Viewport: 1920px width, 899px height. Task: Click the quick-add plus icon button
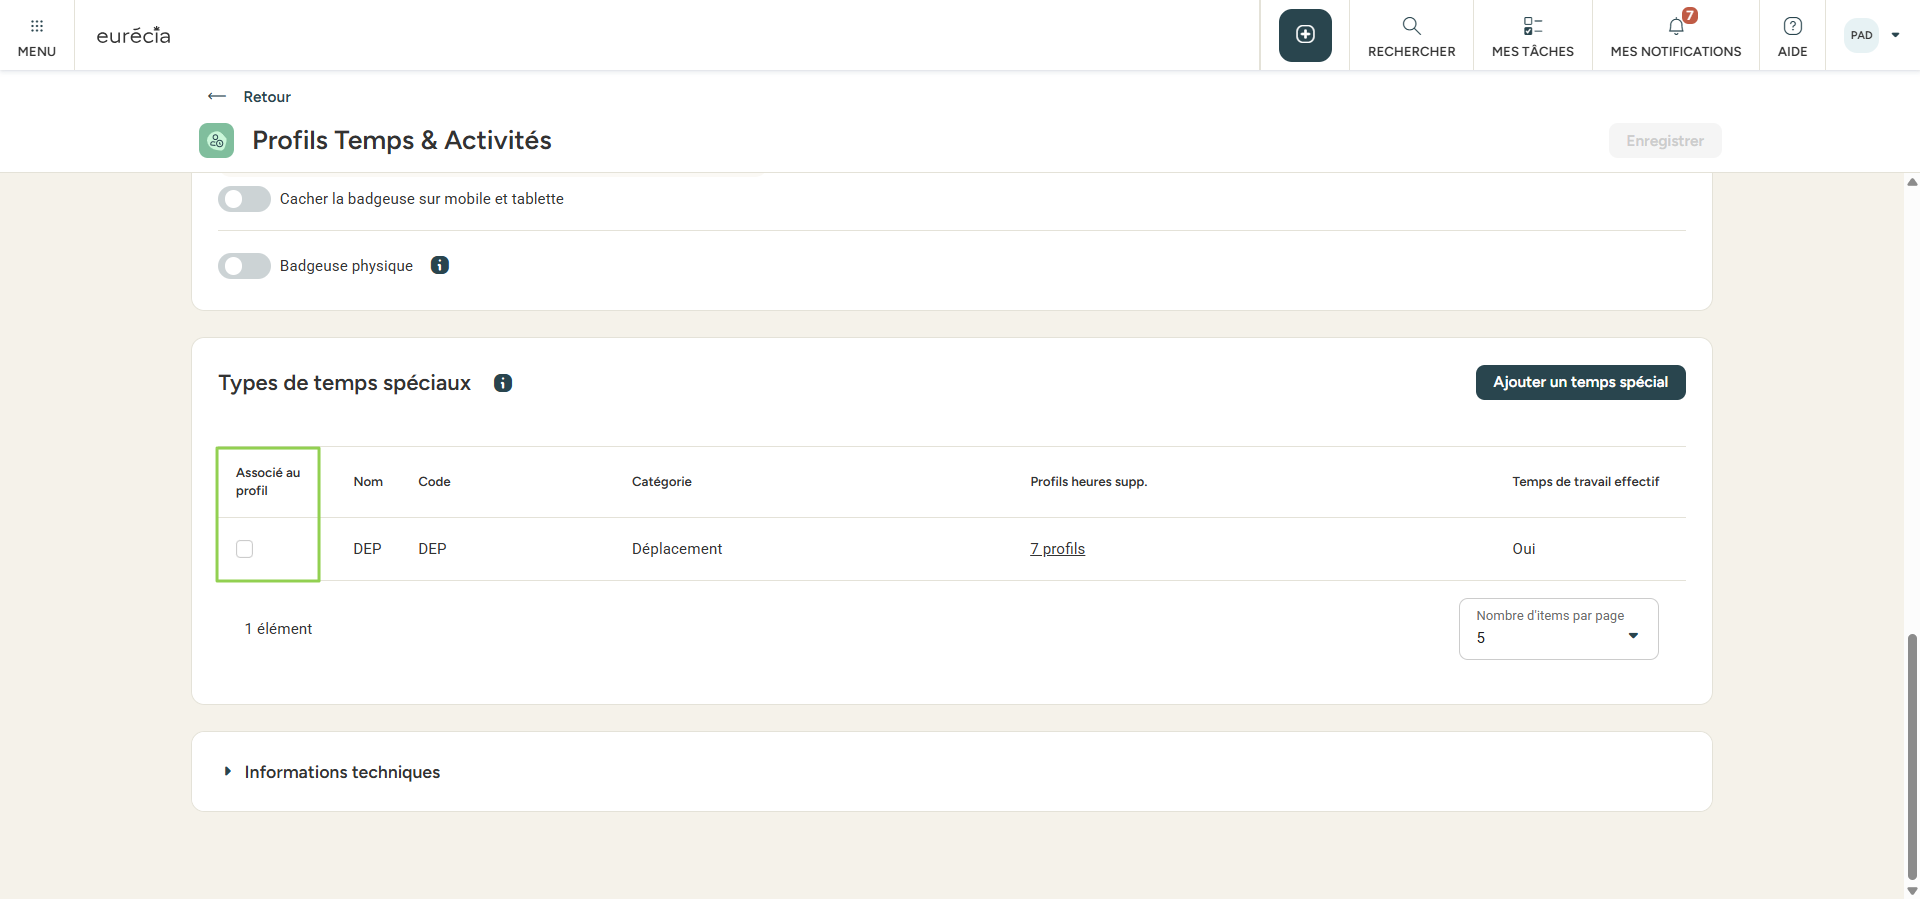[1305, 35]
